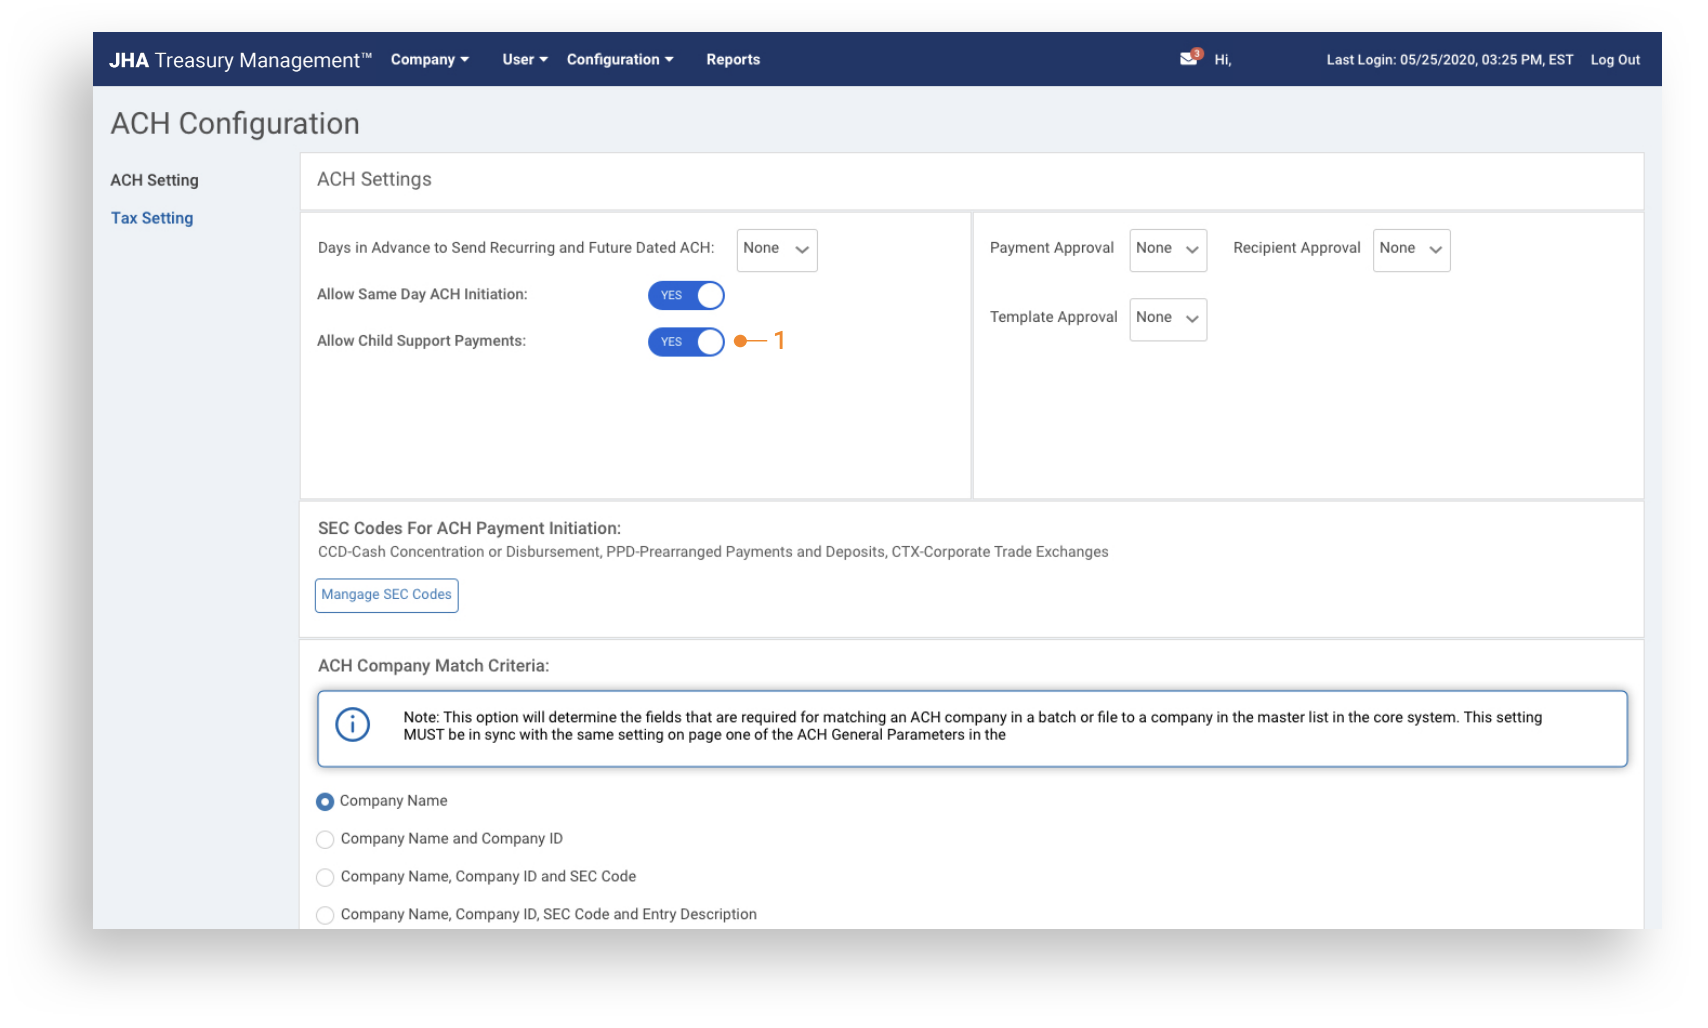The image size is (1708, 1028).
Task: Open the Days in Advance dropdown
Action: 776,250
